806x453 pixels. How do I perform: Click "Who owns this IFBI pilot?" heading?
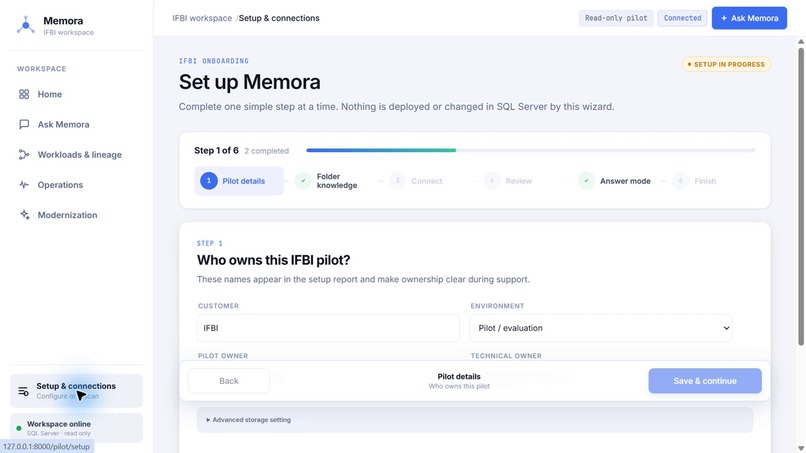pyautogui.click(x=273, y=260)
